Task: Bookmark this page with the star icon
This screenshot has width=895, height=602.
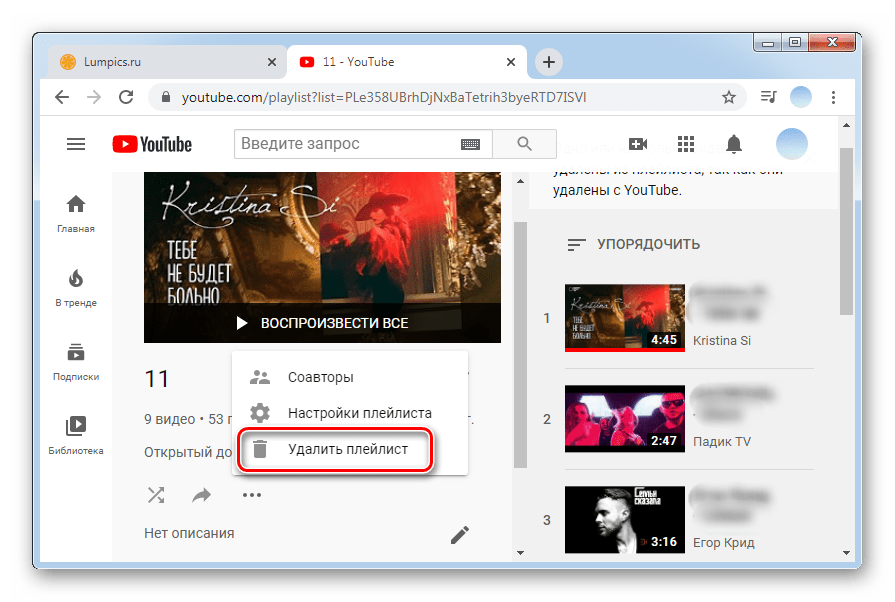Action: tap(728, 97)
